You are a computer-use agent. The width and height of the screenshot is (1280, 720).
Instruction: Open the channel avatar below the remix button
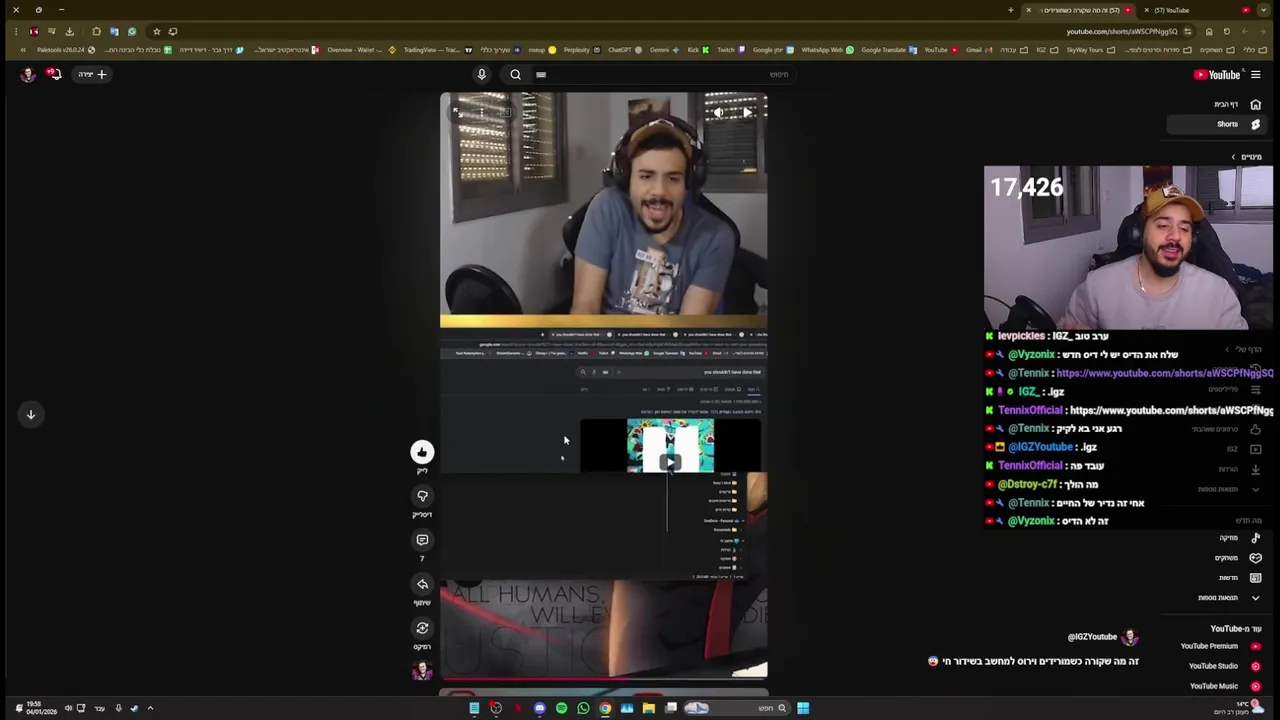[x=422, y=670]
